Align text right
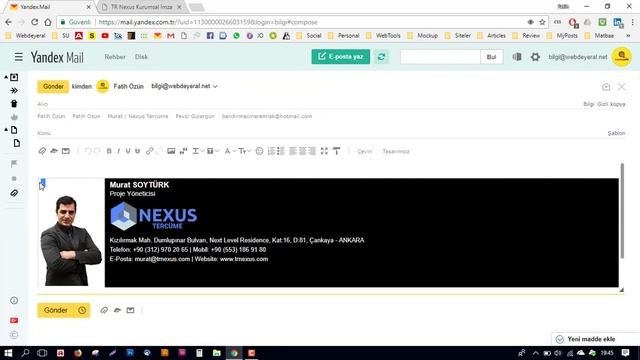This screenshot has height=360, width=640. pos(312,151)
